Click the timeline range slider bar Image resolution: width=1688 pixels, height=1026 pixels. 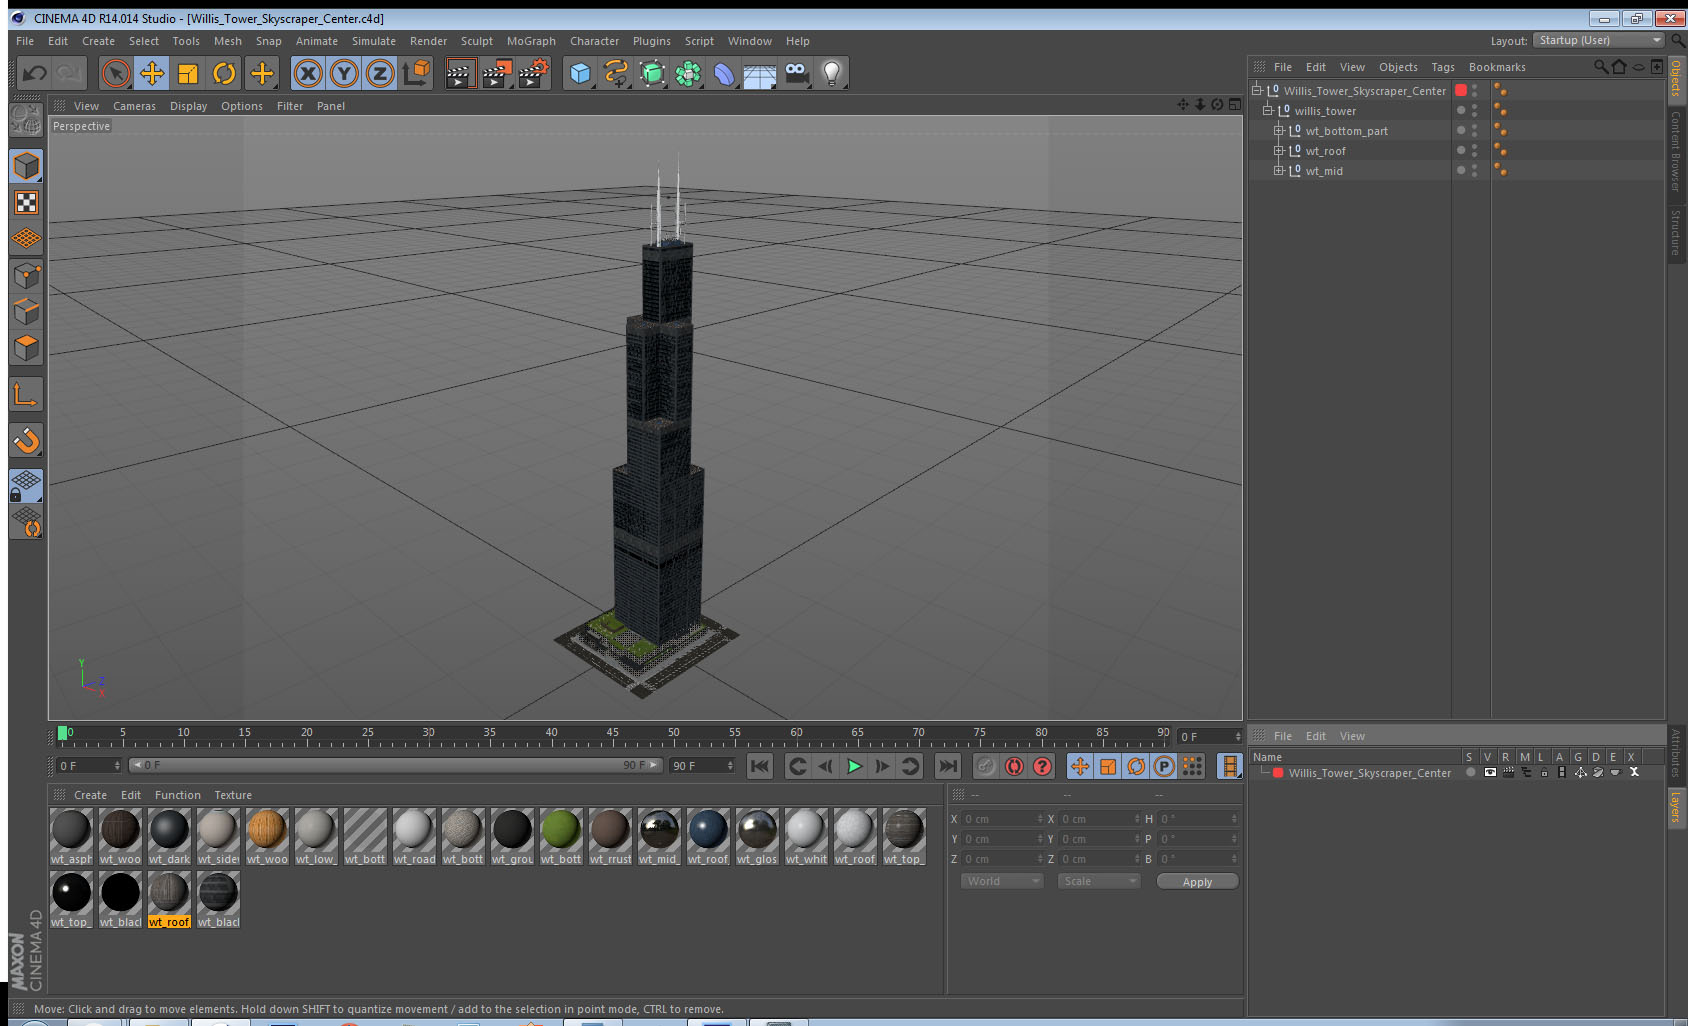(x=396, y=765)
